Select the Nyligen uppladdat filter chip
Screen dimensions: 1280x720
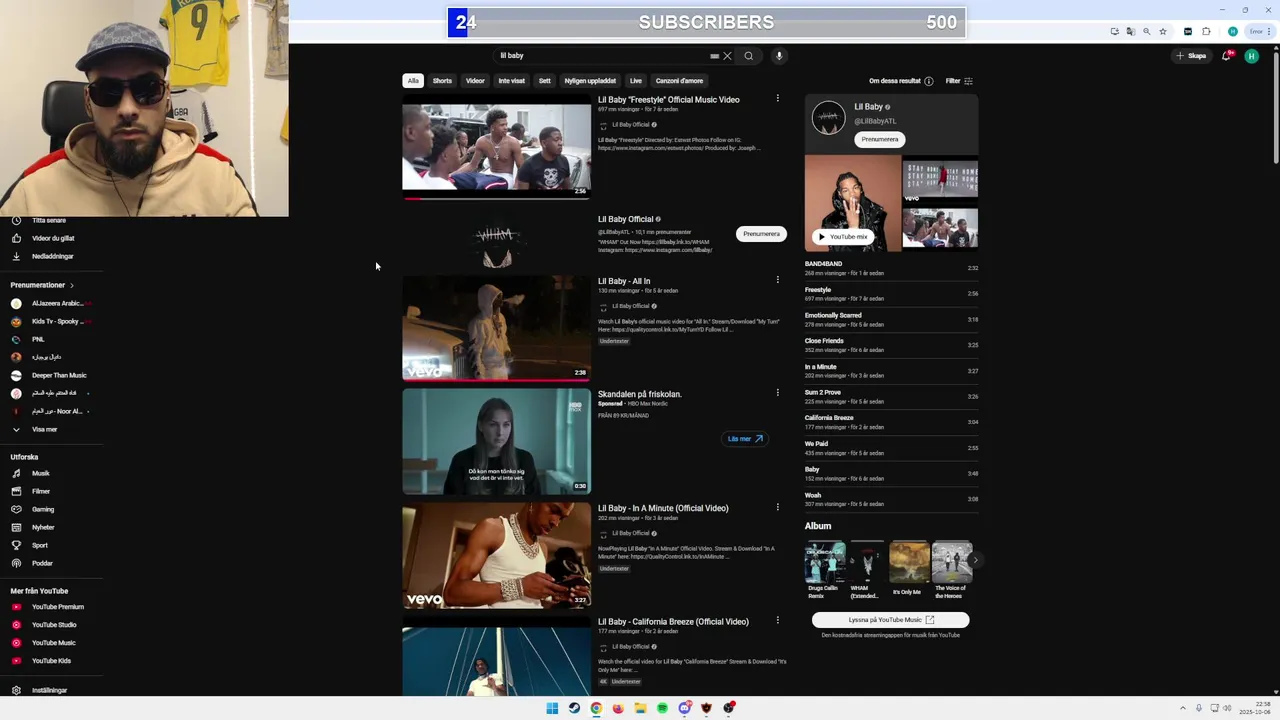click(590, 81)
